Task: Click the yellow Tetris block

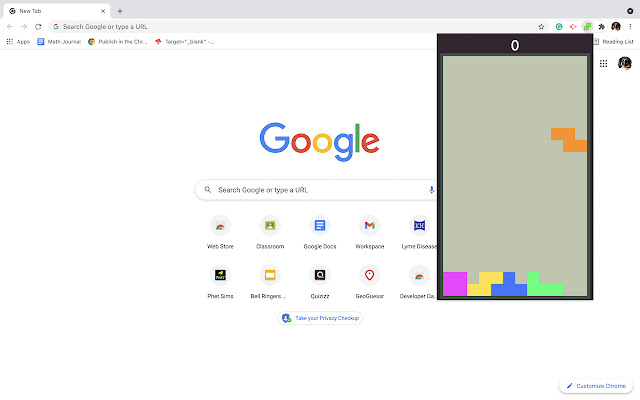Action: click(485, 284)
